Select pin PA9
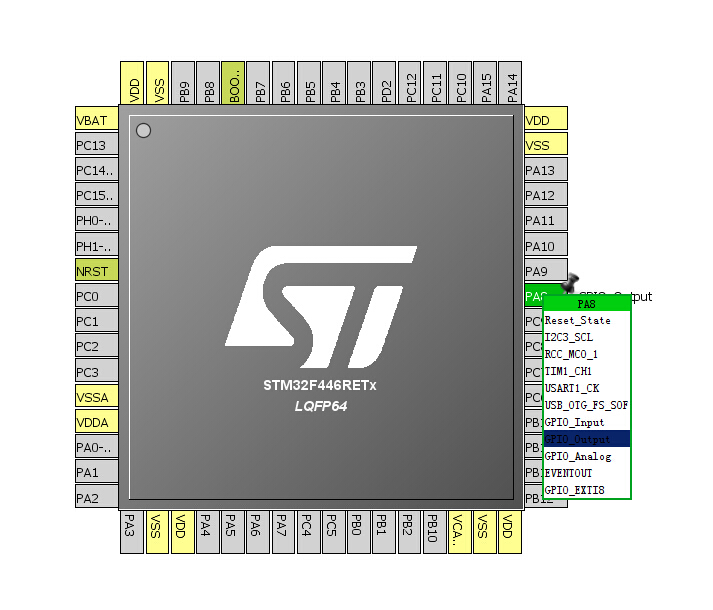The image size is (713, 610). 546,272
